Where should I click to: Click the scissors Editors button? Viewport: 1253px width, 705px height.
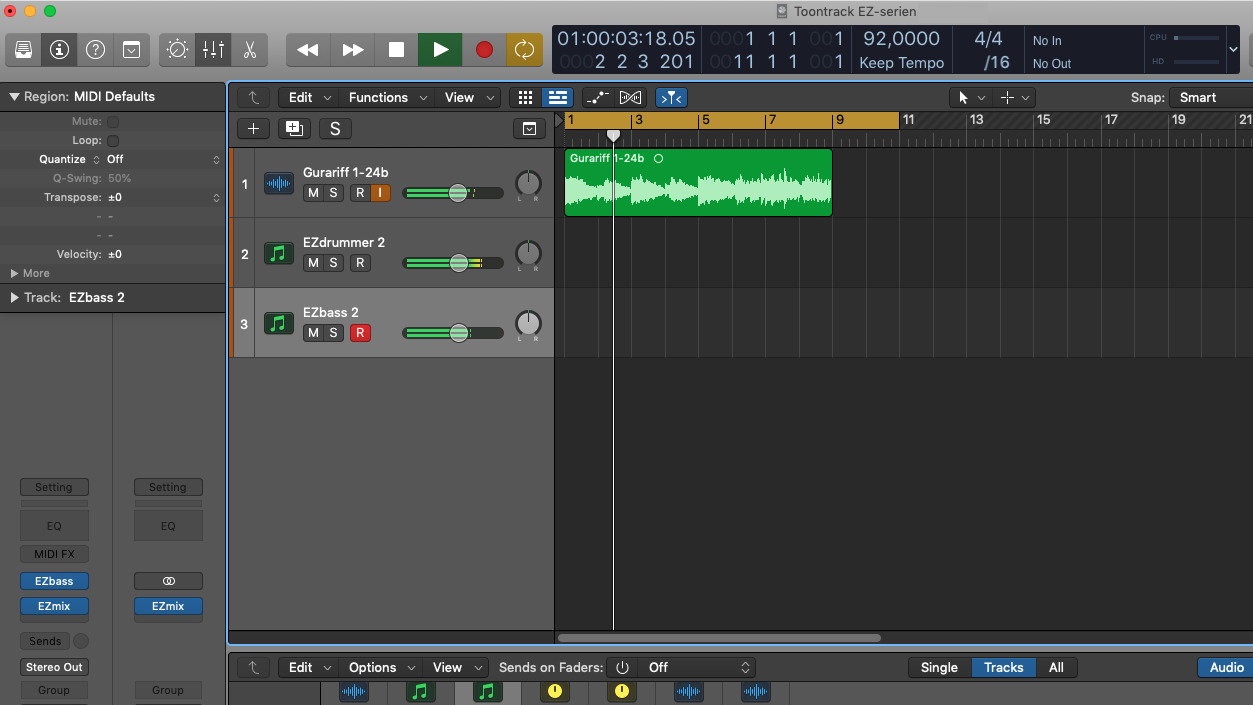click(x=249, y=49)
